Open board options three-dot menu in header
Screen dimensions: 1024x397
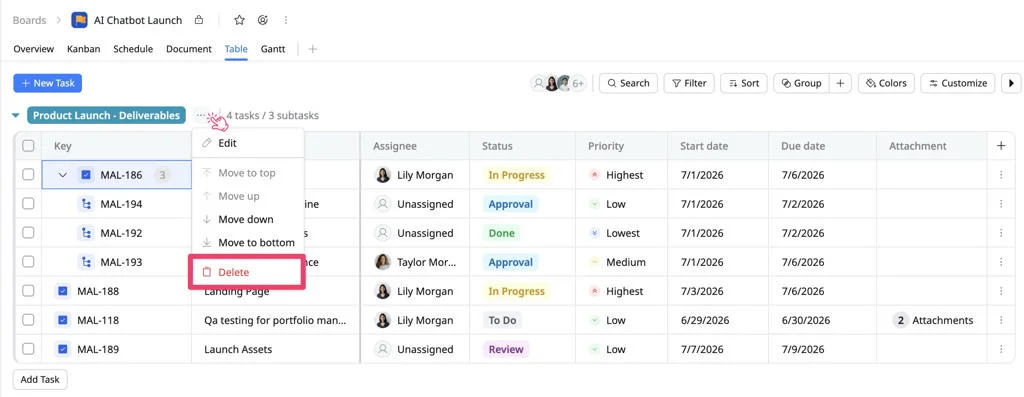(285, 20)
